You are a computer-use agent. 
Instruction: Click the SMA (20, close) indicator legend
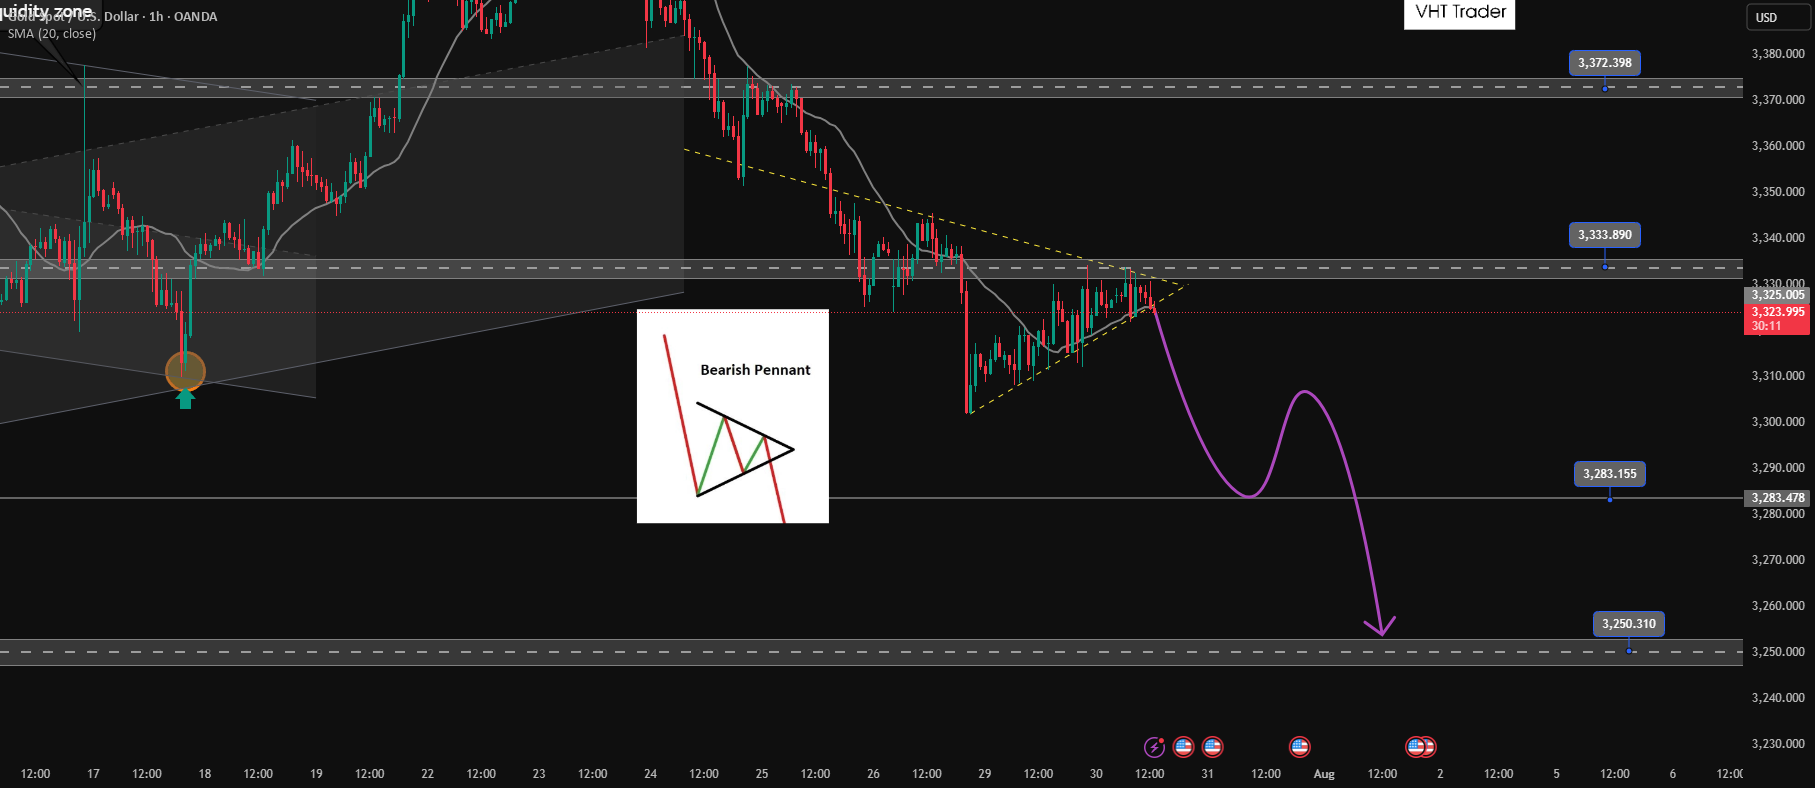click(52, 34)
